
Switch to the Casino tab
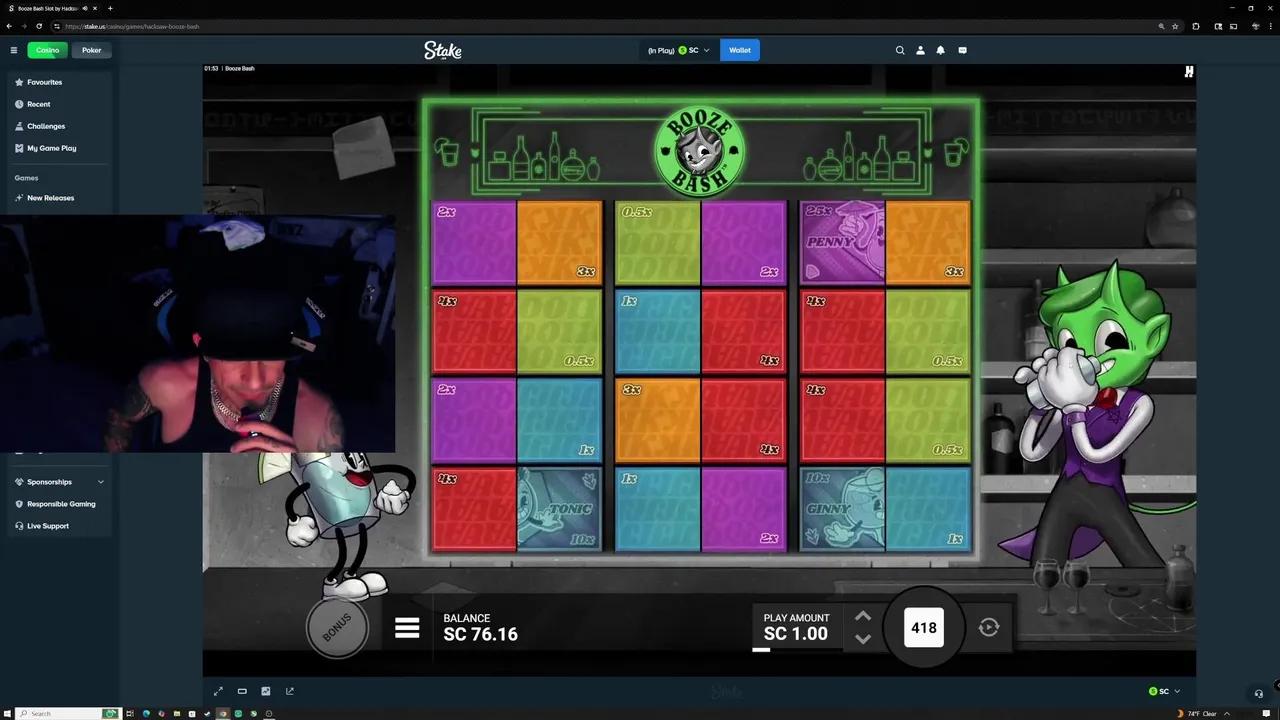pyautogui.click(x=48, y=50)
